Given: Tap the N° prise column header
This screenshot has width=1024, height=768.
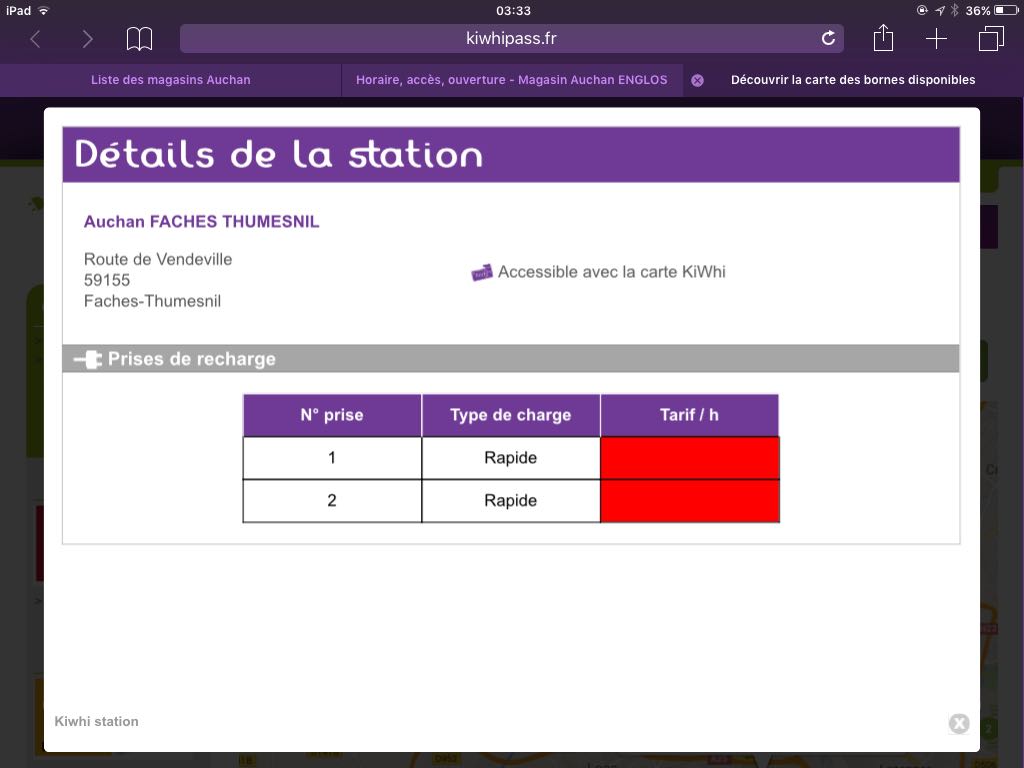Looking at the screenshot, I should point(332,415).
